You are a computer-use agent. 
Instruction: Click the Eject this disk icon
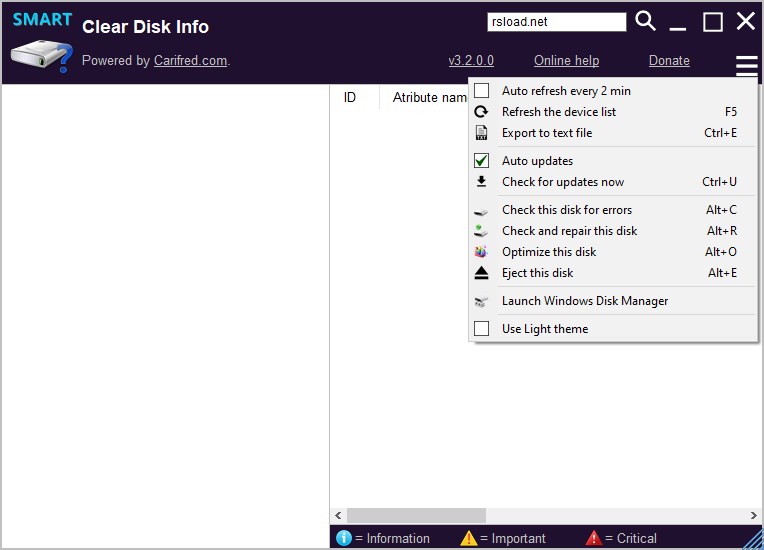[x=481, y=273]
